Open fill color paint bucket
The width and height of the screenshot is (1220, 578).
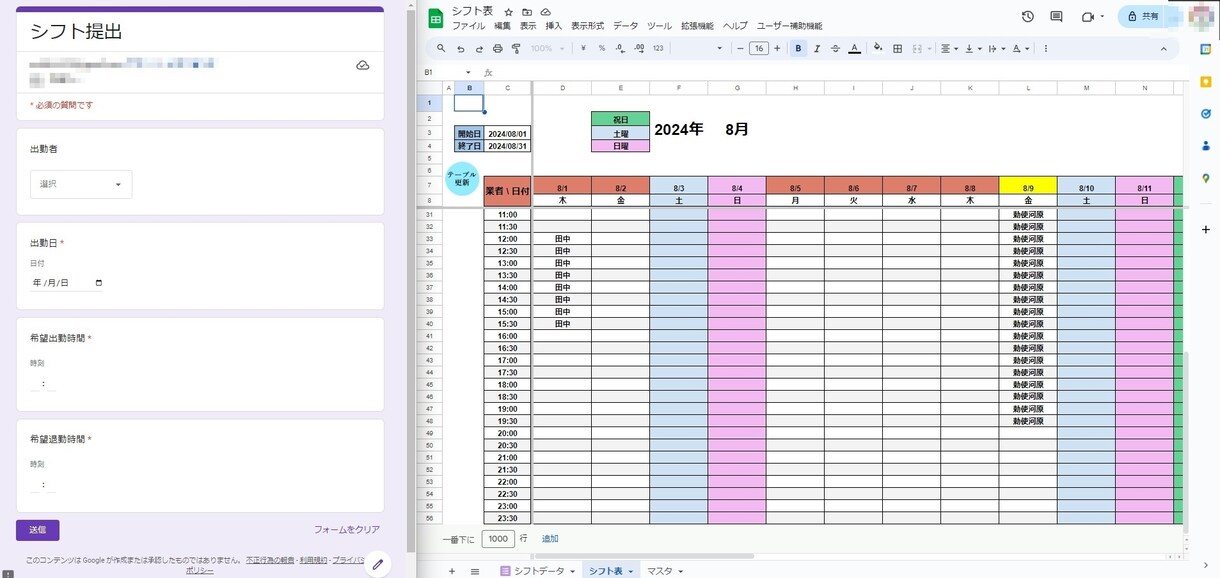[878, 48]
